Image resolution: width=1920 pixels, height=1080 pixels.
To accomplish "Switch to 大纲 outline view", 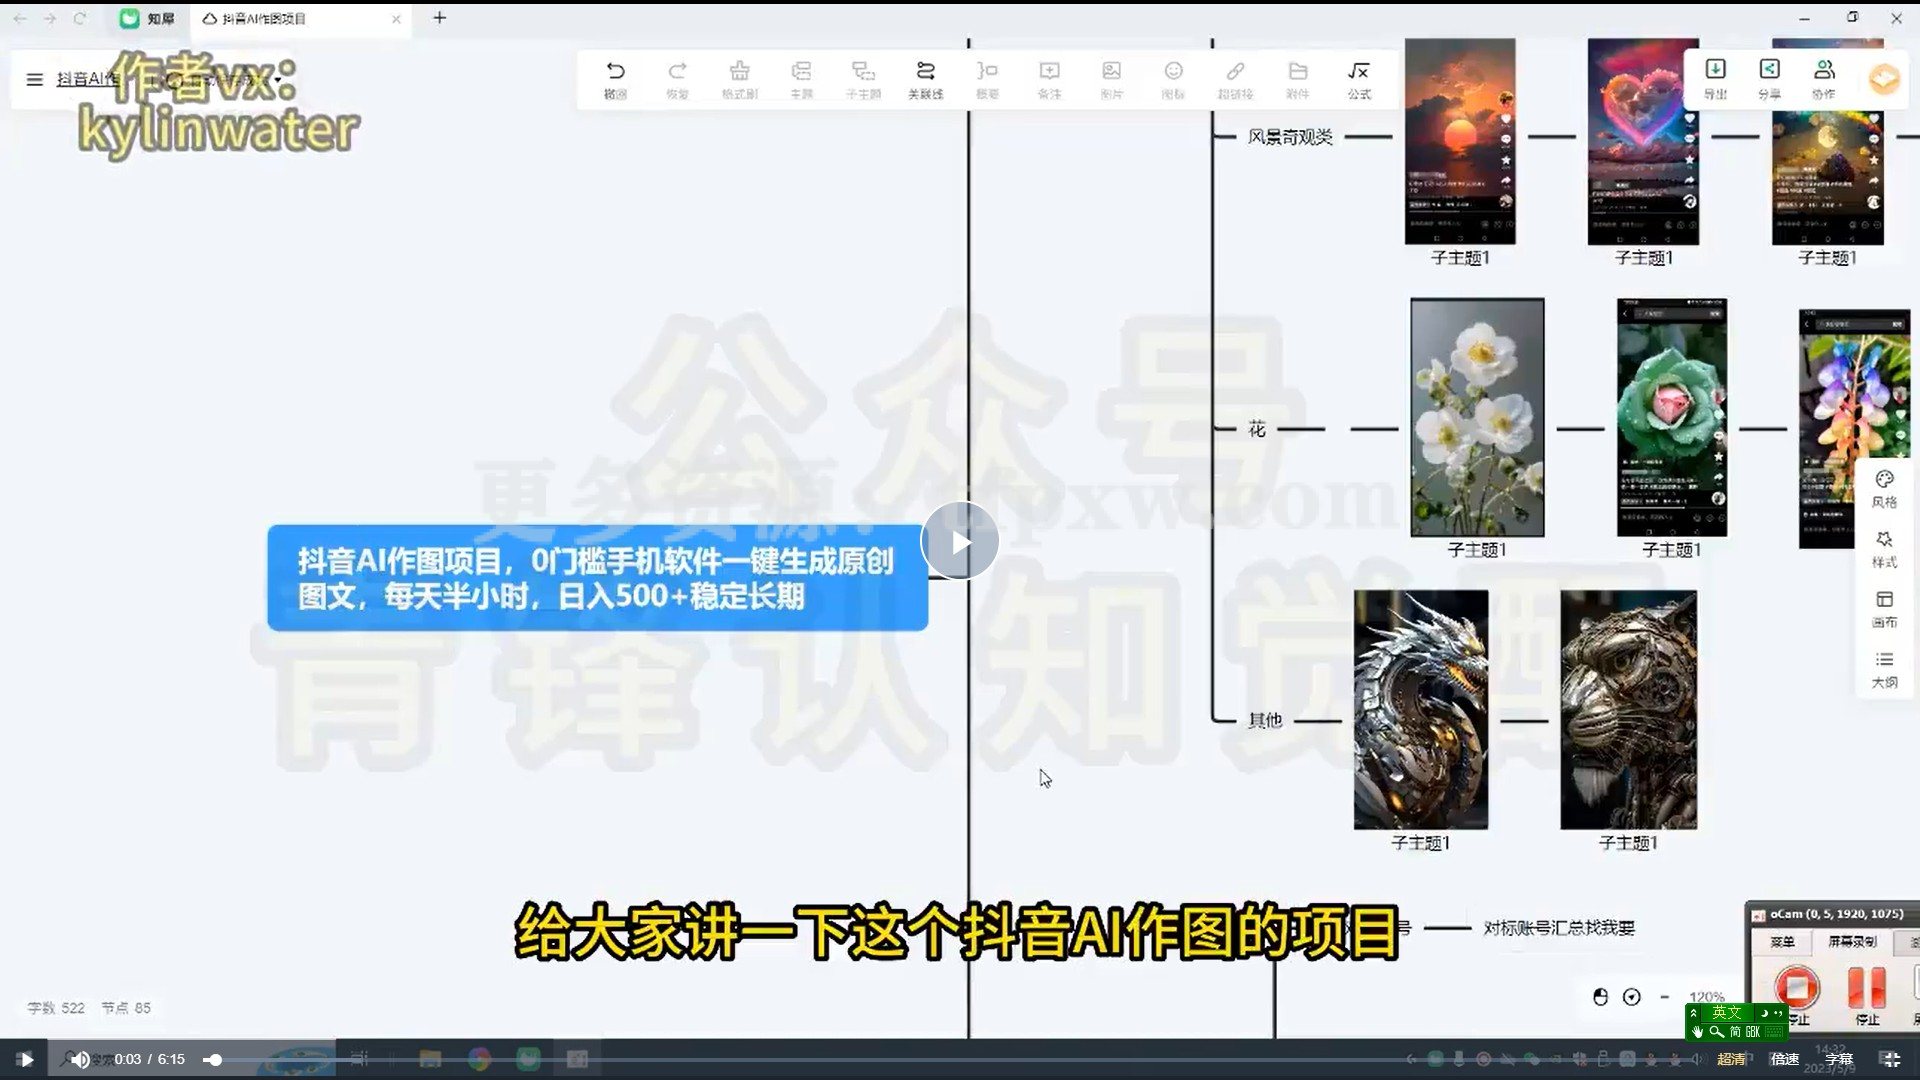I will [1884, 668].
